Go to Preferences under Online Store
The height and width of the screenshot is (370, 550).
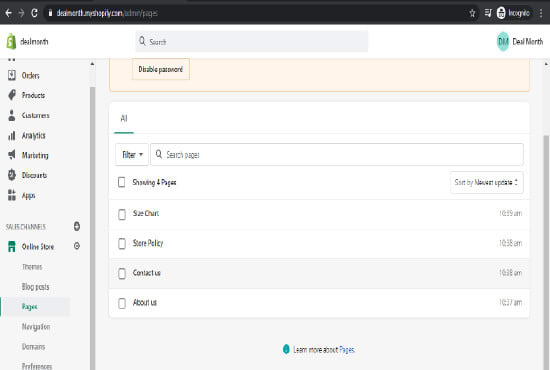(37, 366)
